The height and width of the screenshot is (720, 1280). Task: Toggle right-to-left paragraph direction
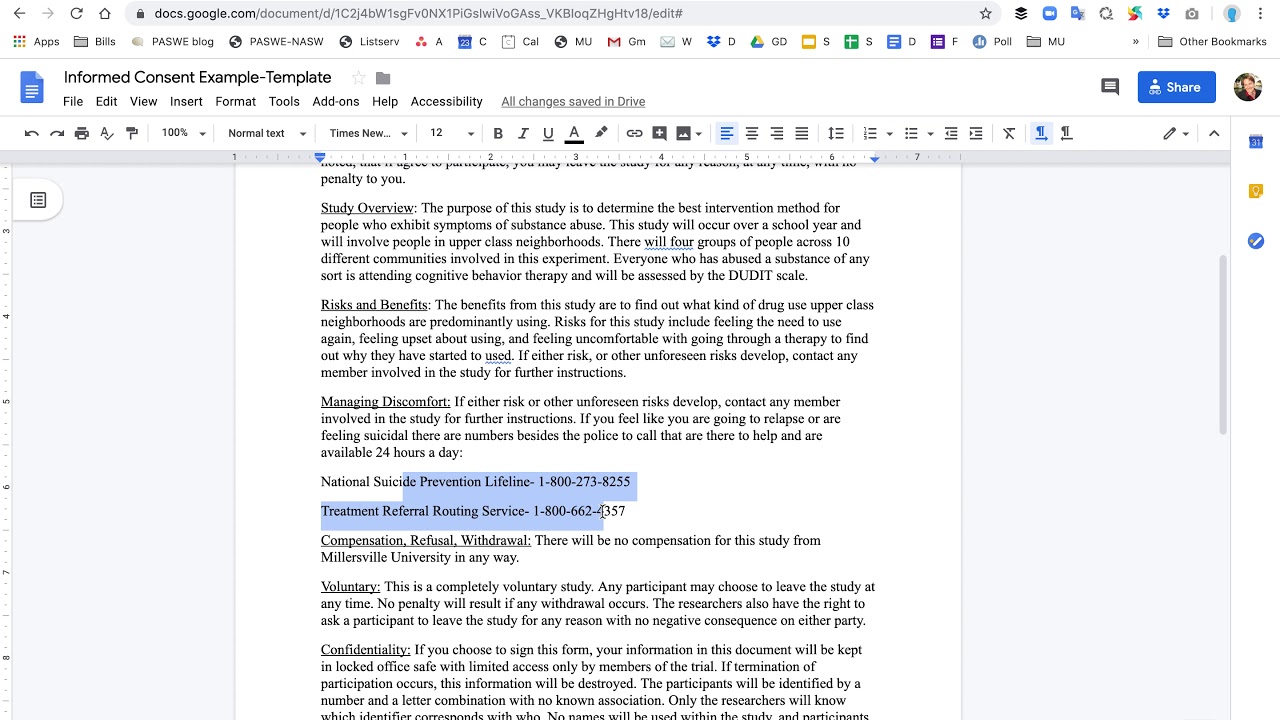point(1066,133)
